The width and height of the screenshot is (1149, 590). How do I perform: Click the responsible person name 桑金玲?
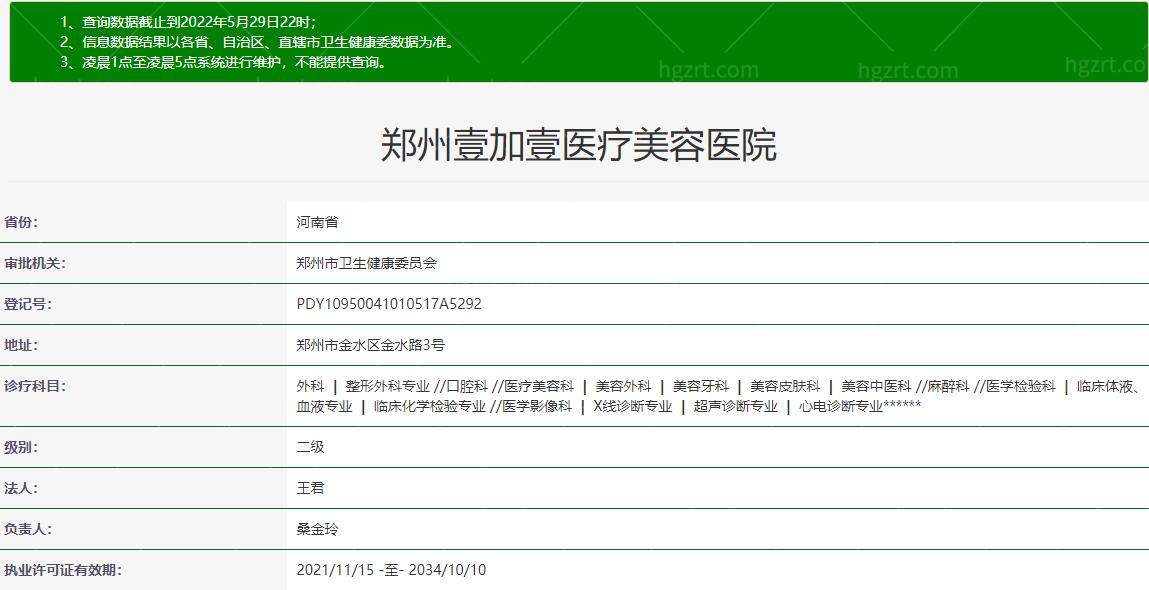[317, 530]
